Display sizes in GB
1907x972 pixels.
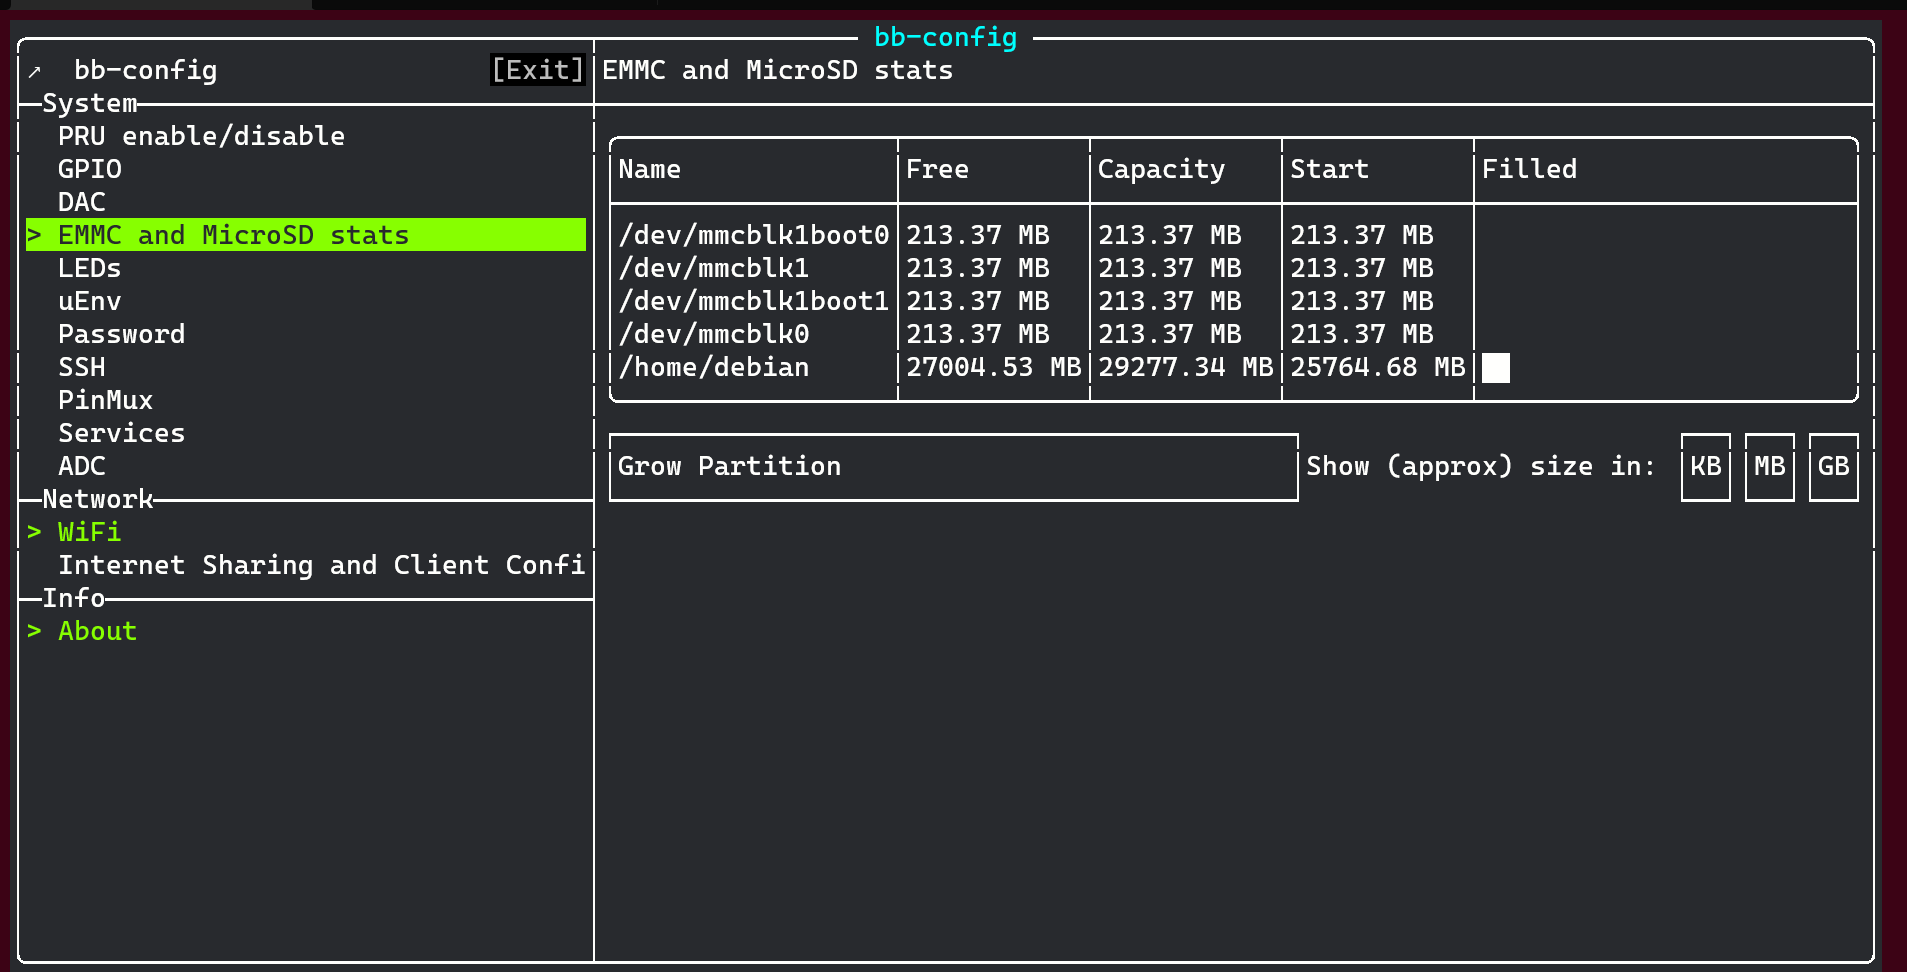click(1833, 467)
